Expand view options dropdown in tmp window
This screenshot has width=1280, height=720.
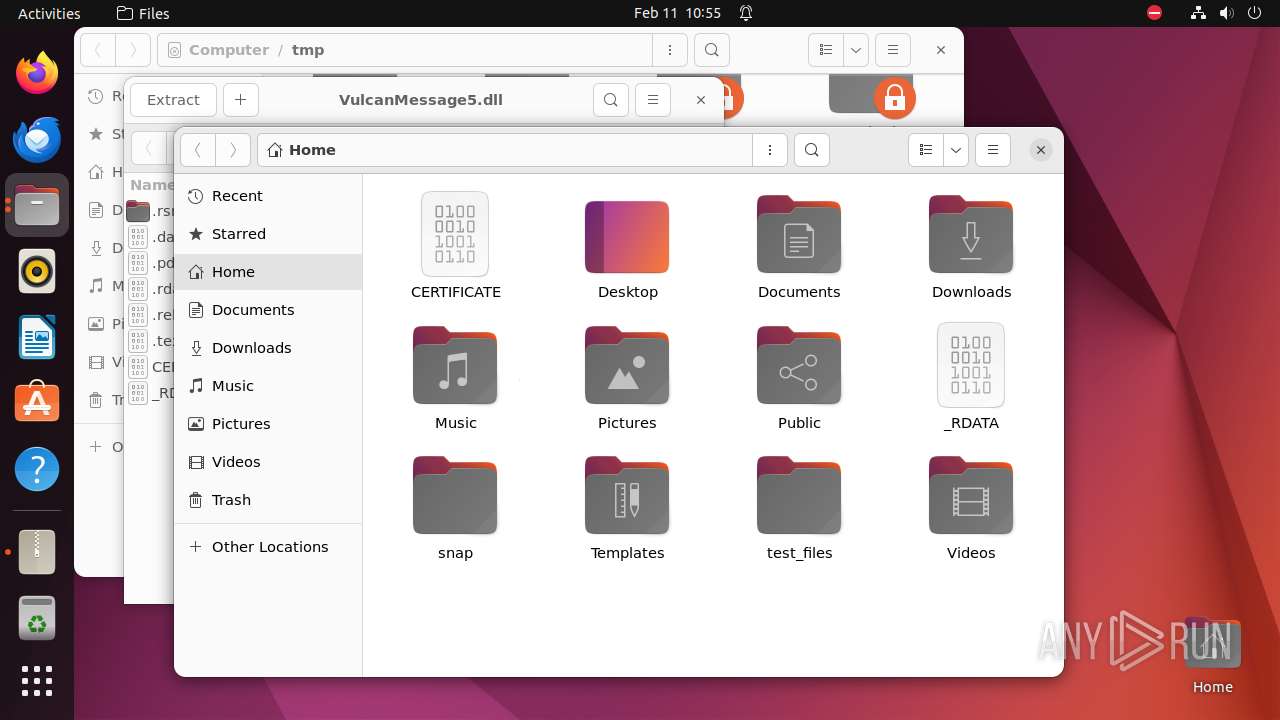coord(856,50)
